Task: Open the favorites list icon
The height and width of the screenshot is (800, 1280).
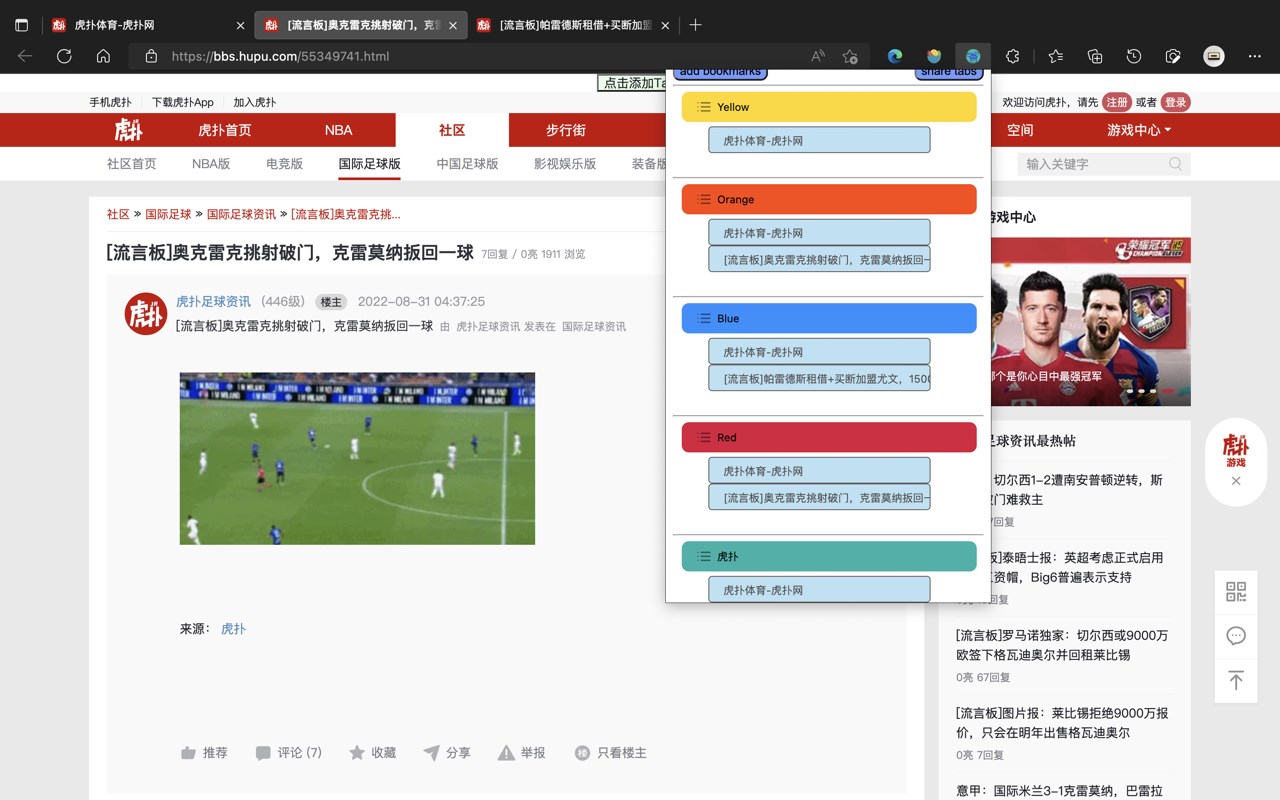Action: [x=1056, y=56]
